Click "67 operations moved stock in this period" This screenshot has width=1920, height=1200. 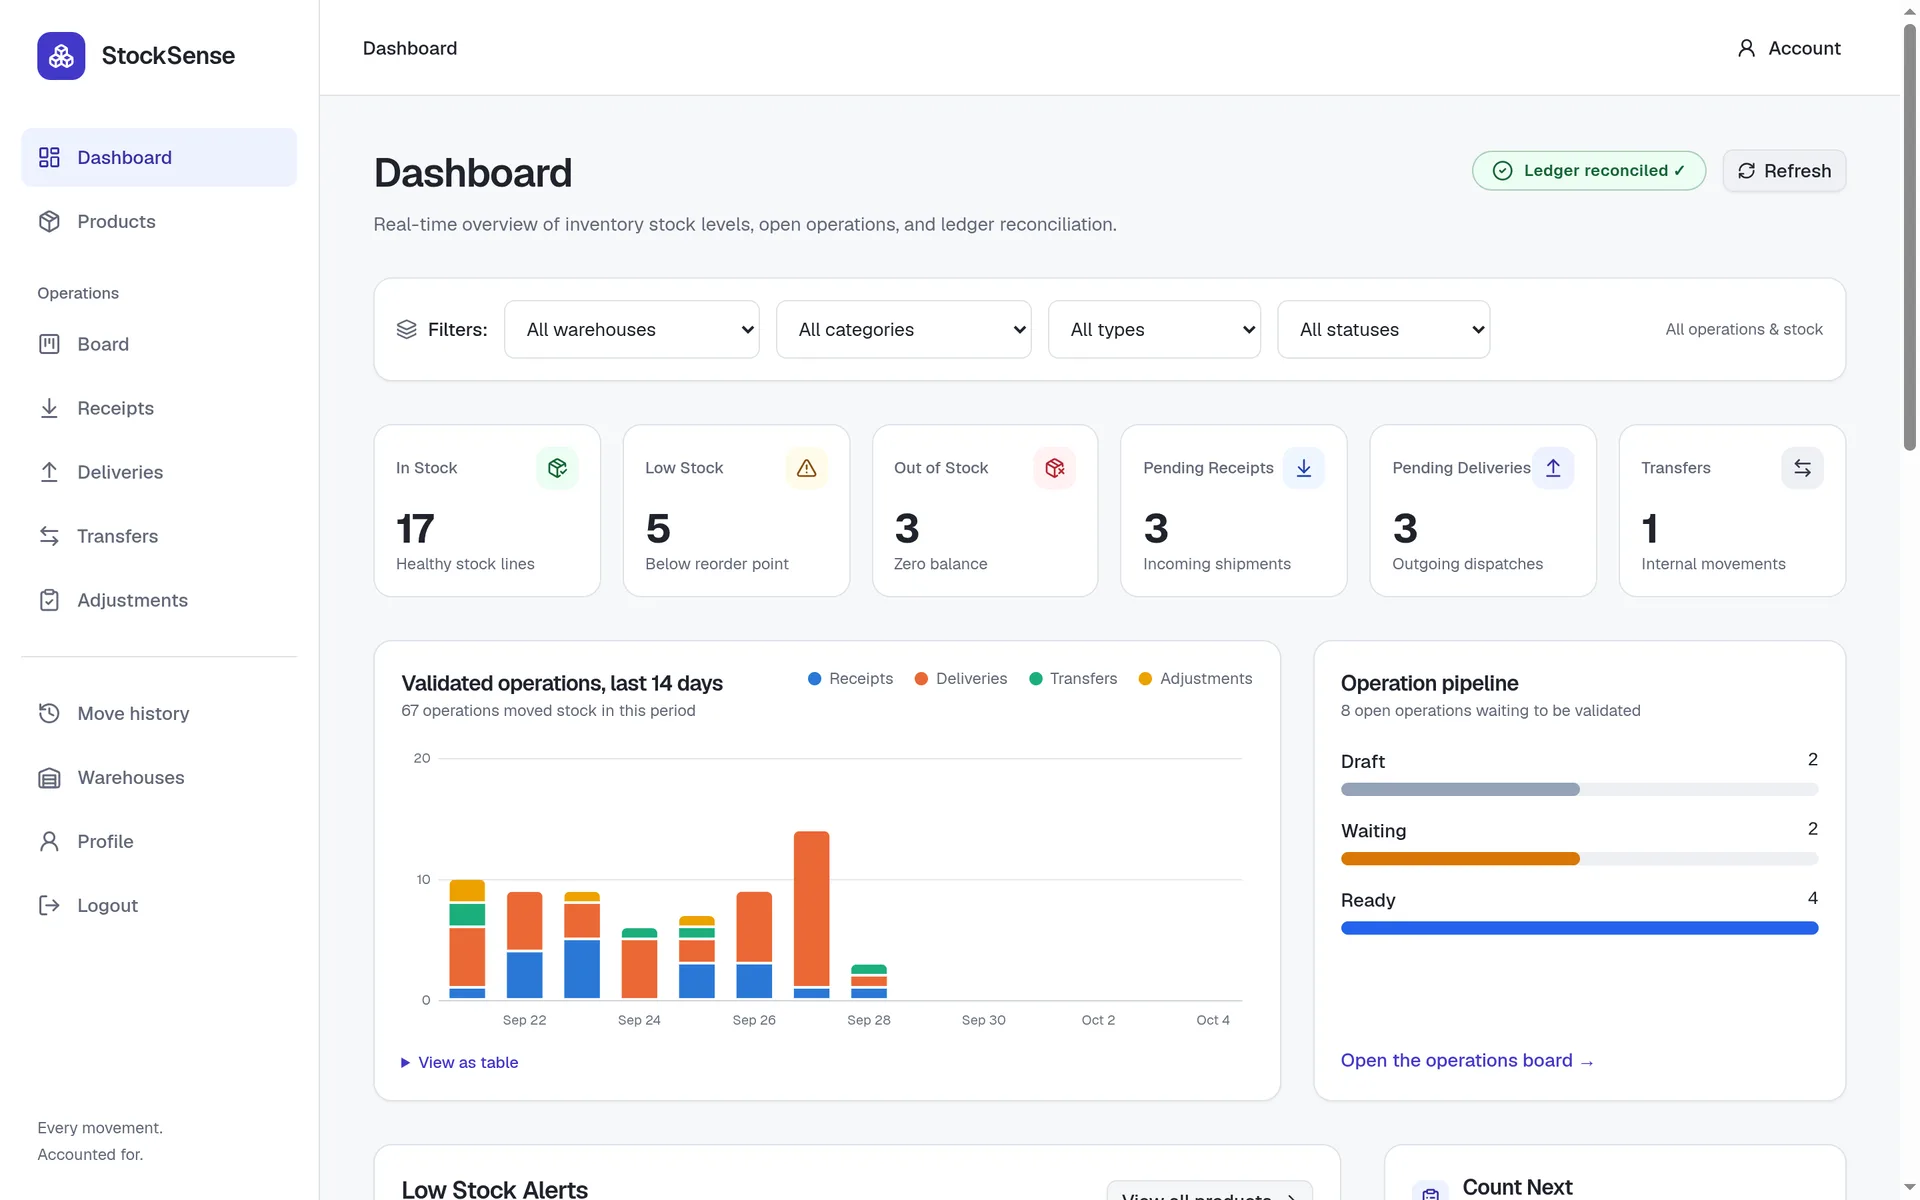coord(548,710)
